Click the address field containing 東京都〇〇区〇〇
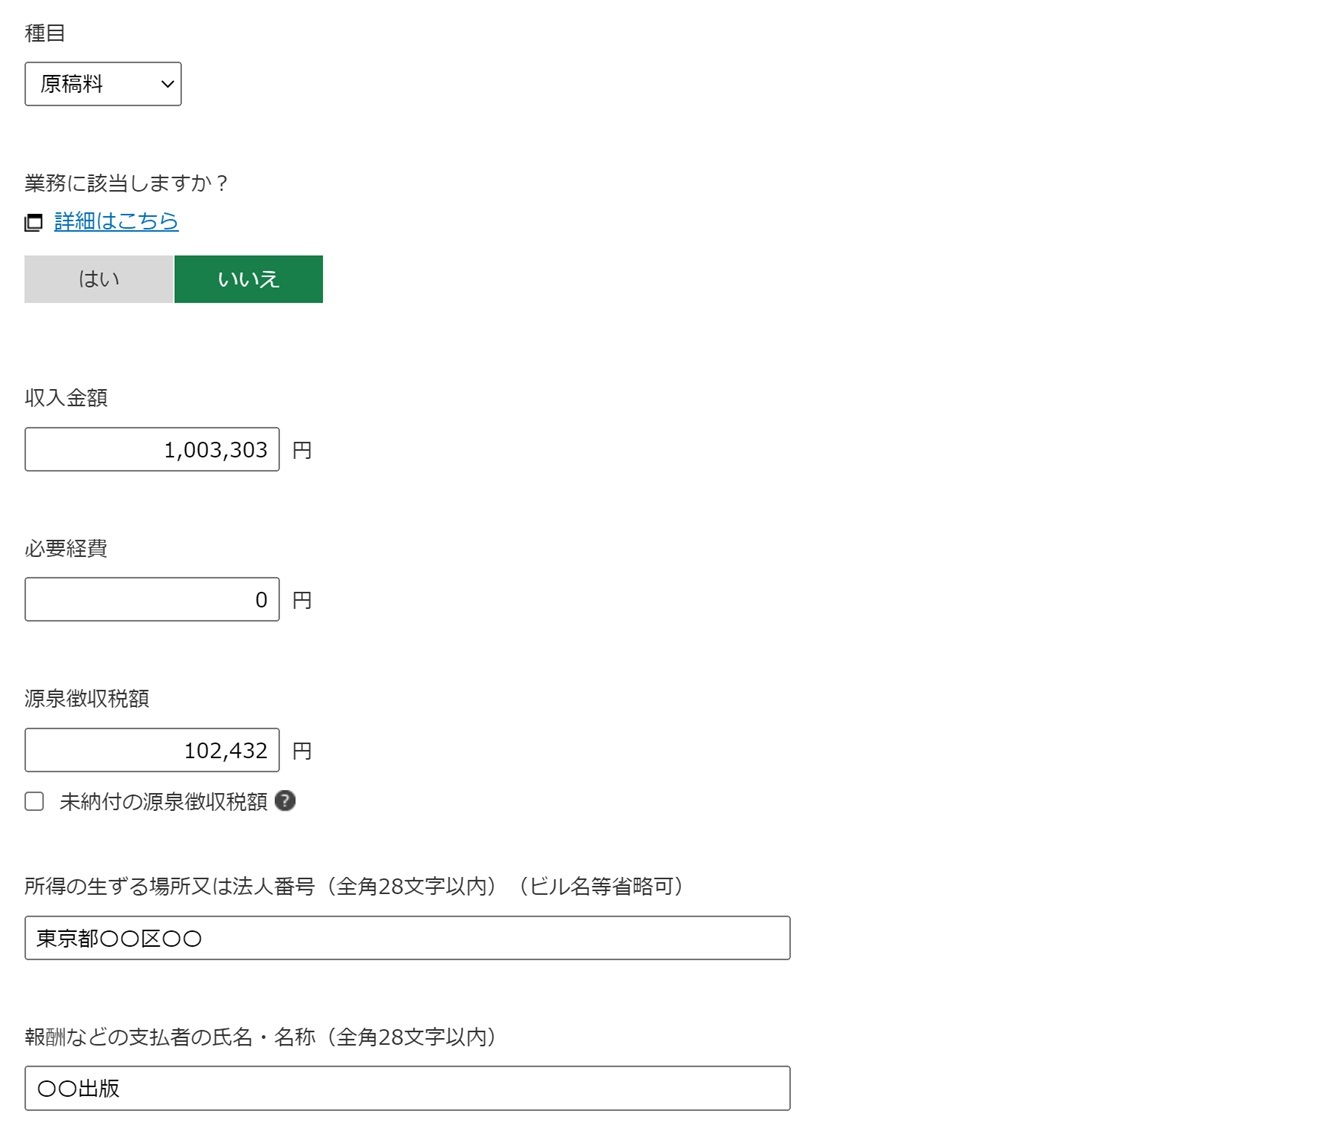Screen dimensions: 1329x1125 coord(407,938)
